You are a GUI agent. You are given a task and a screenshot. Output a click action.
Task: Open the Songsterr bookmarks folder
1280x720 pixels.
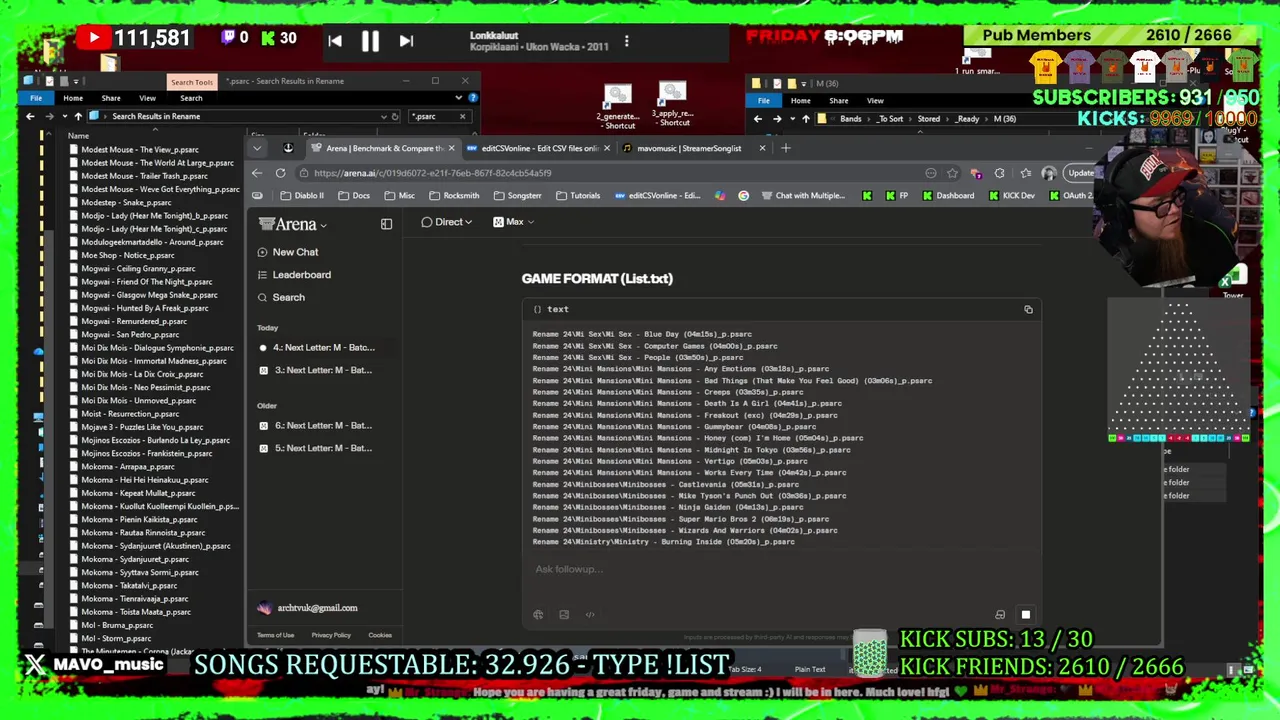coord(517,196)
